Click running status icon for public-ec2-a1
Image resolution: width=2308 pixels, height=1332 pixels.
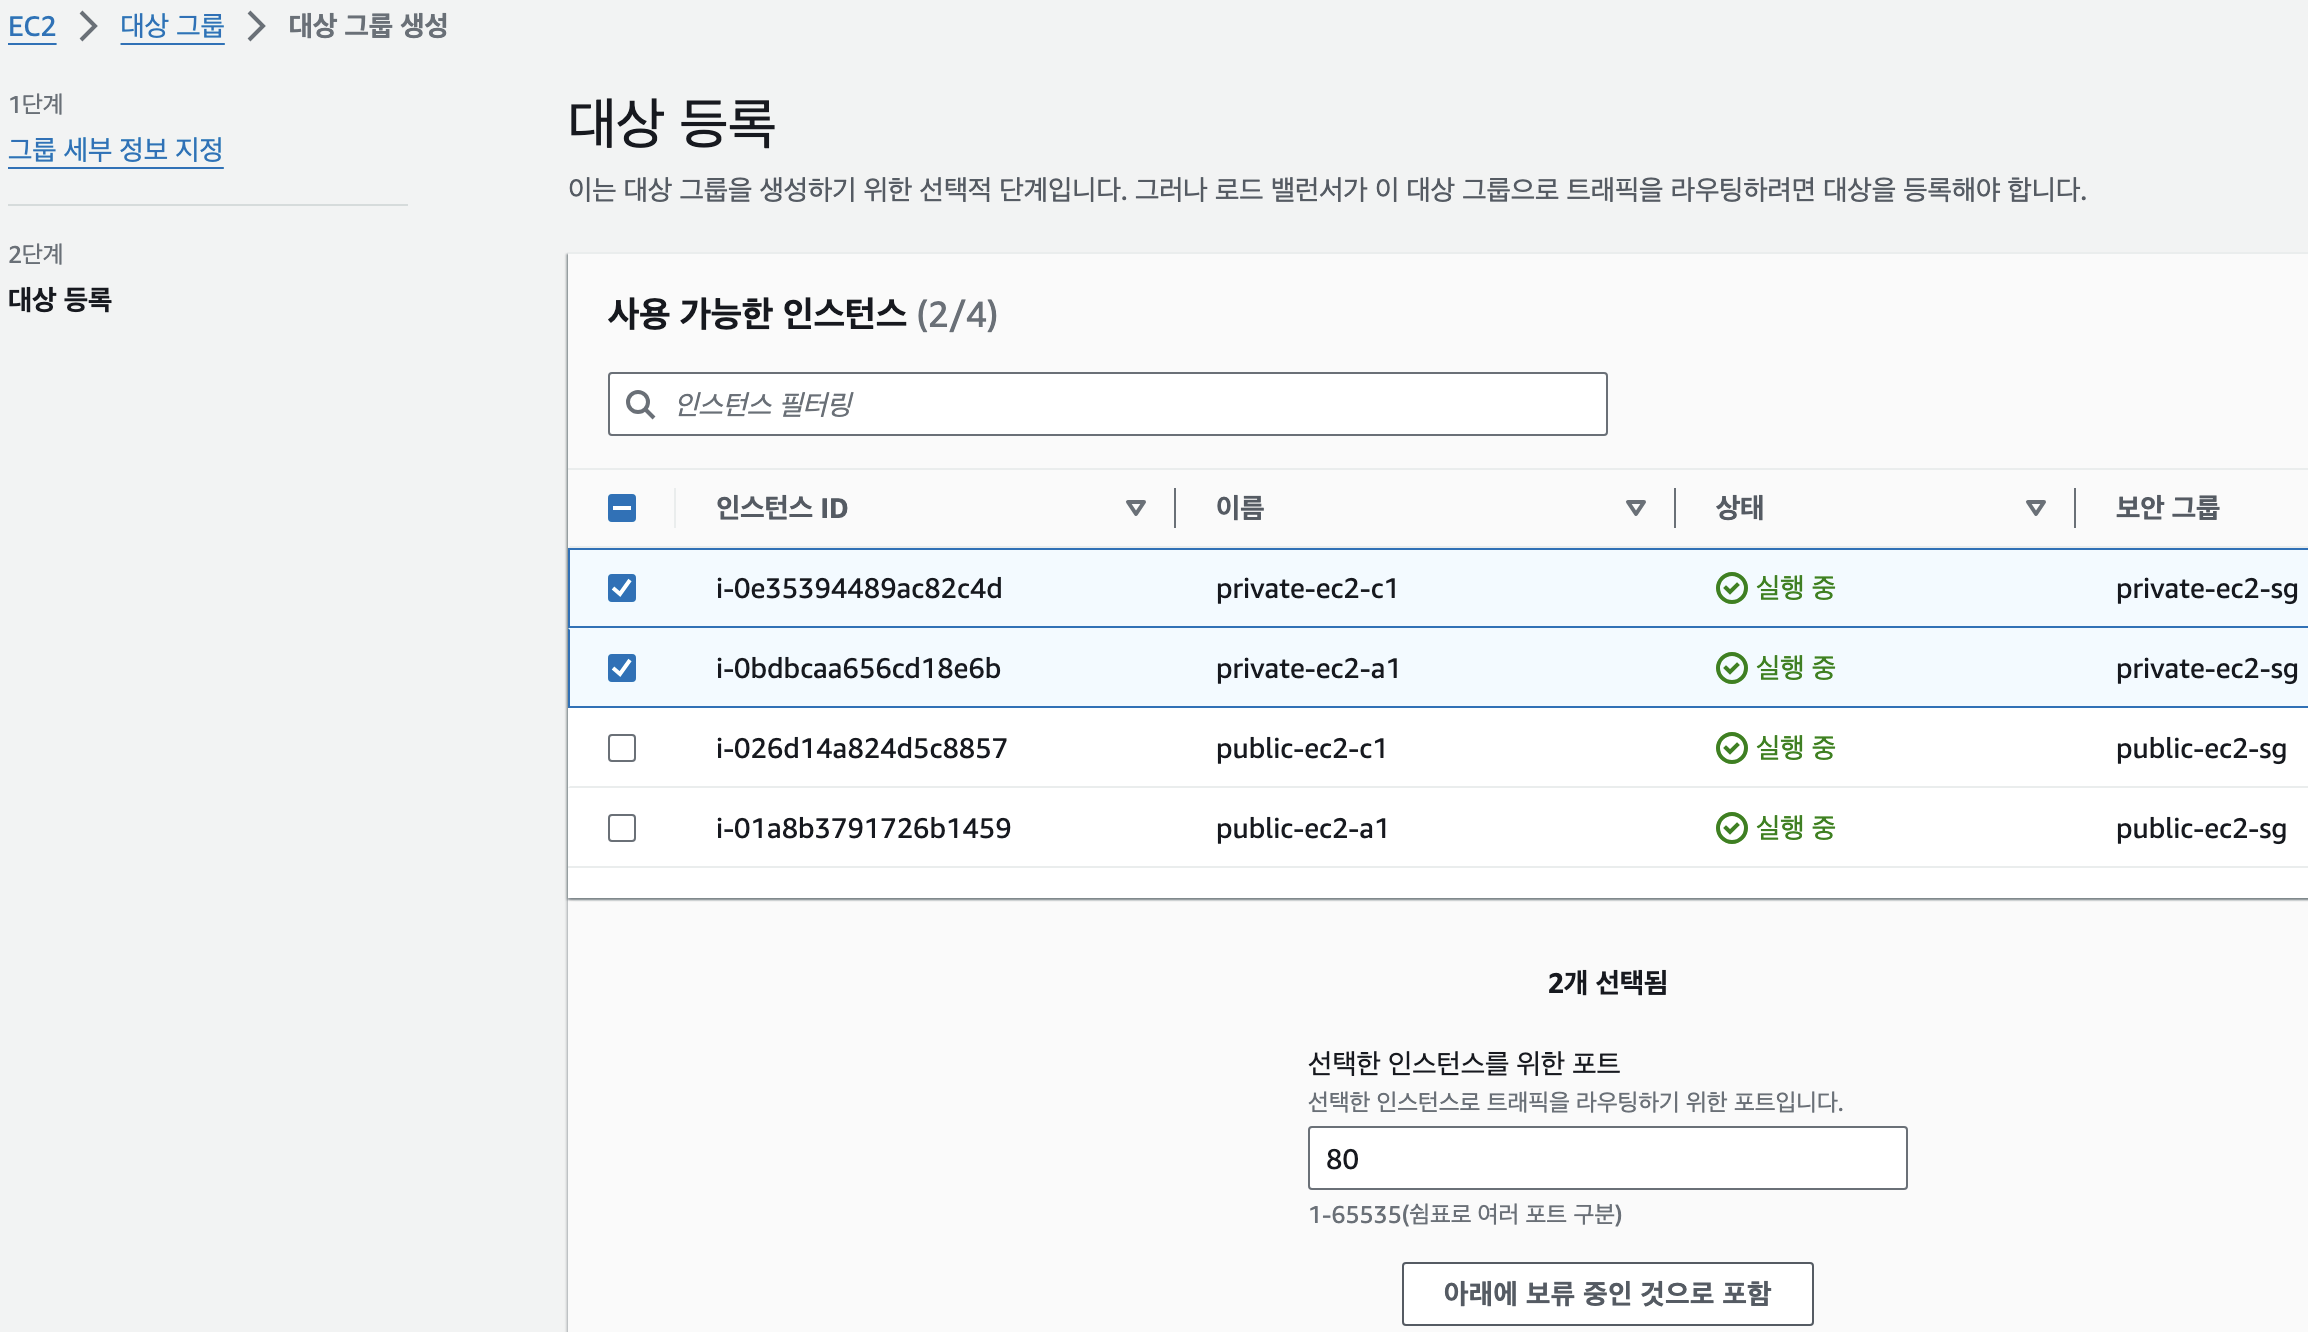(x=1731, y=828)
